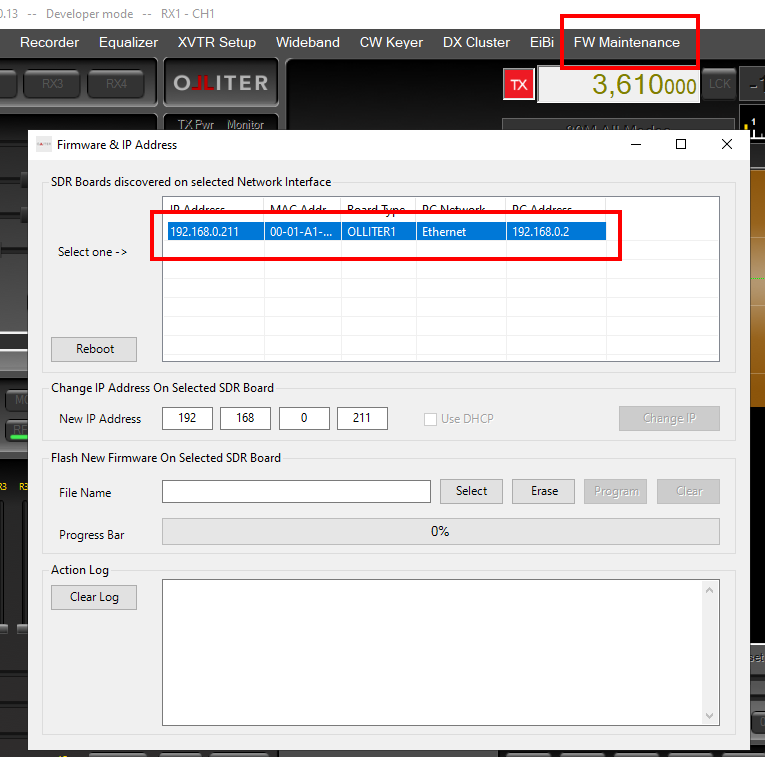Click the Clear Log button

click(94, 598)
